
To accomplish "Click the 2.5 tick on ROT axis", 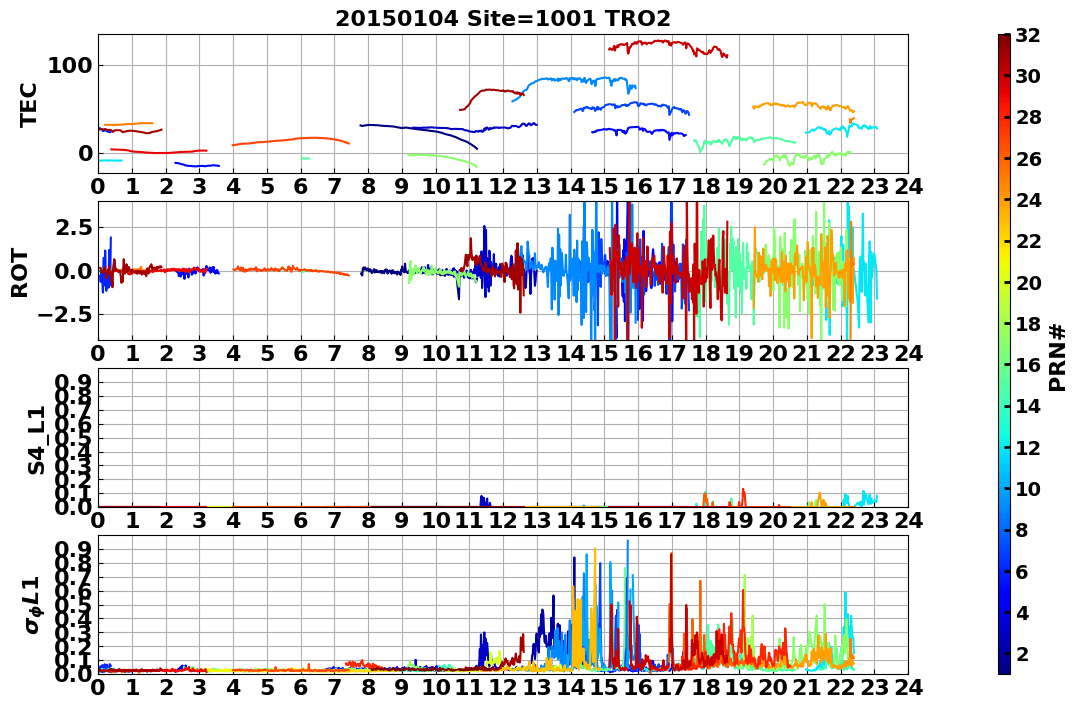I will tap(73, 227).
